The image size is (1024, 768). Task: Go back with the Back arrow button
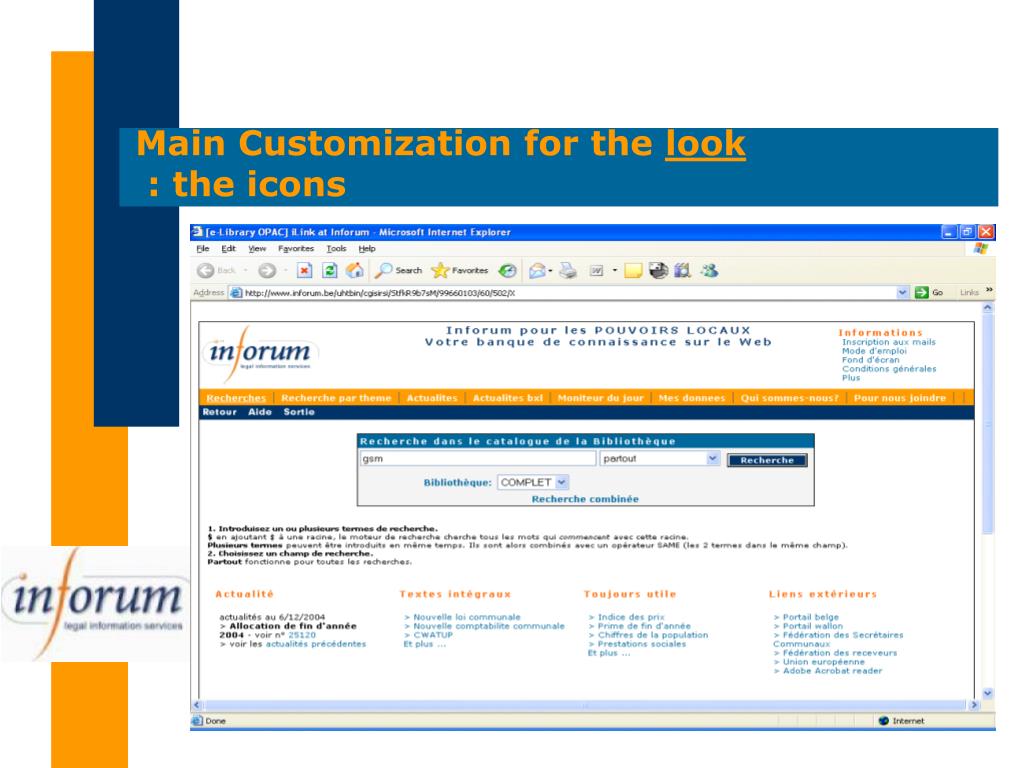[x=206, y=270]
